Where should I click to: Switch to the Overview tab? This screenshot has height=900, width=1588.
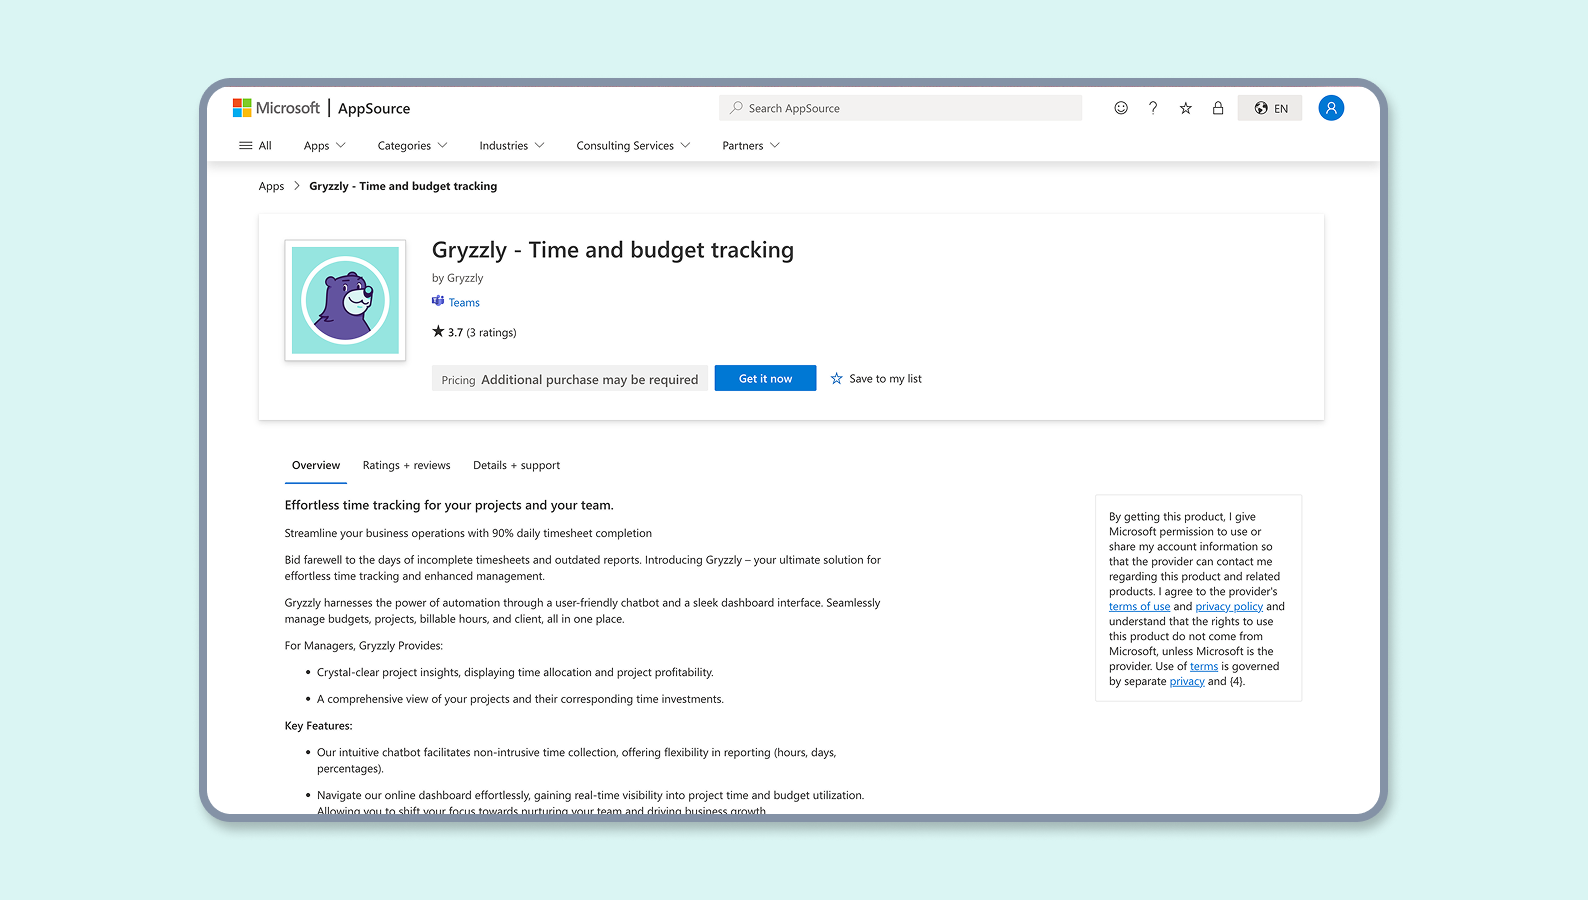(x=316, y=466)
